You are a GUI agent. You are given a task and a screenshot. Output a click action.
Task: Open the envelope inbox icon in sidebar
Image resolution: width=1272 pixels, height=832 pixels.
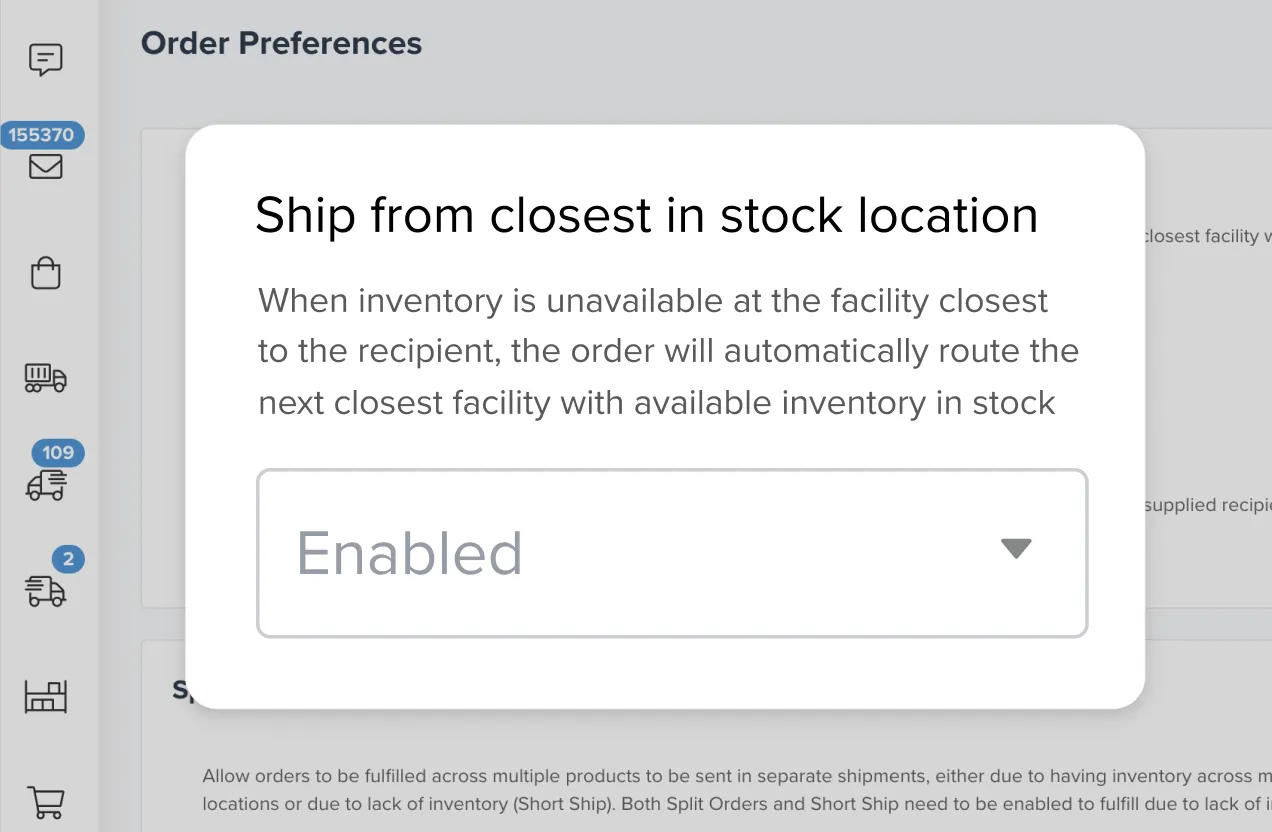[x=44, y=167]
